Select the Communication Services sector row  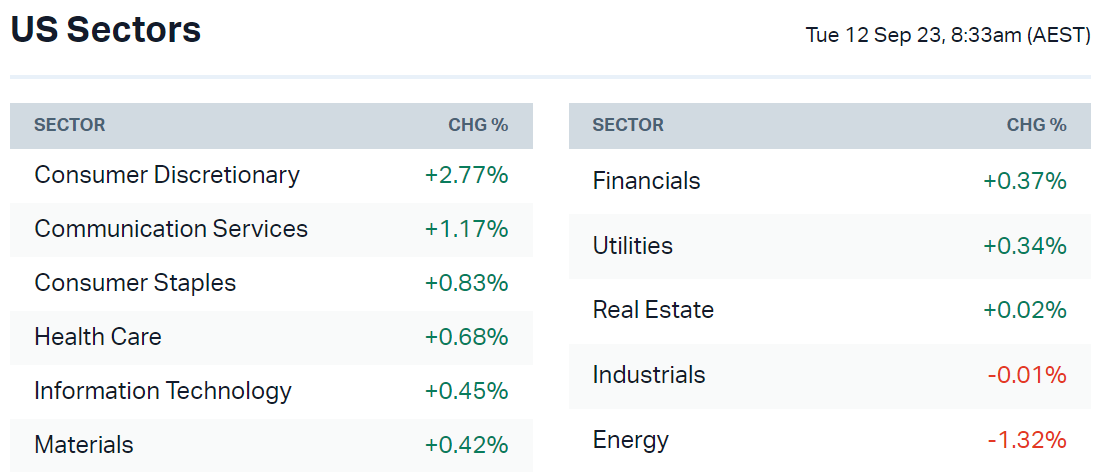171,229
